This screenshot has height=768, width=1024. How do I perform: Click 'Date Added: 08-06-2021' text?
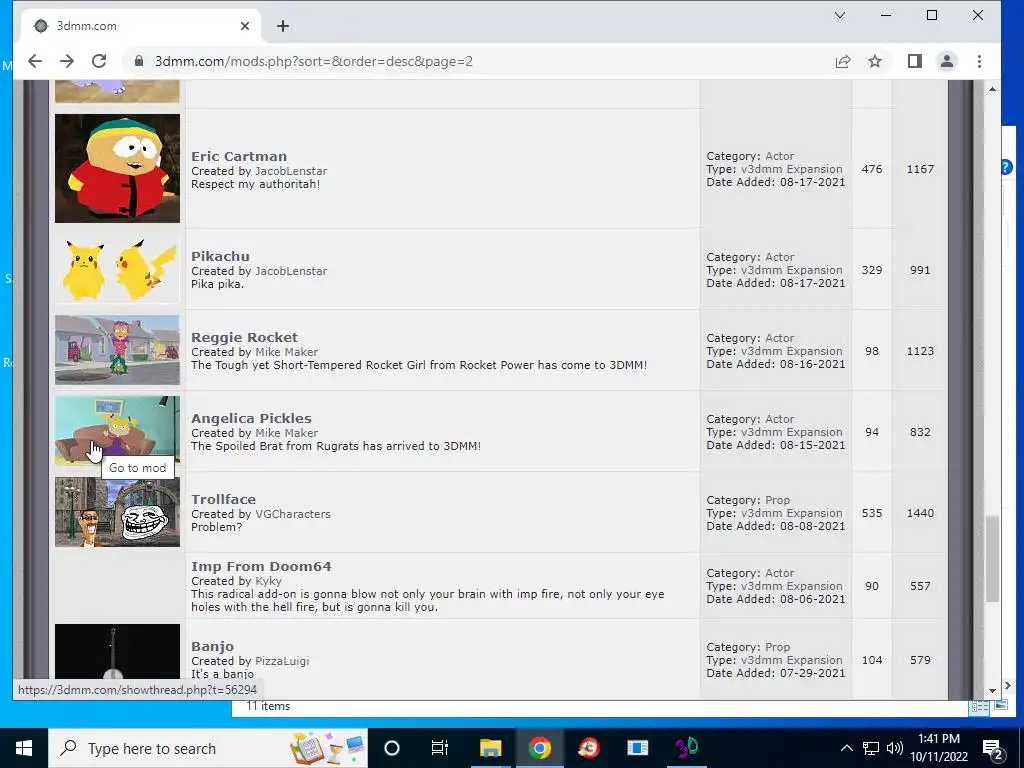tap(776, 599)
